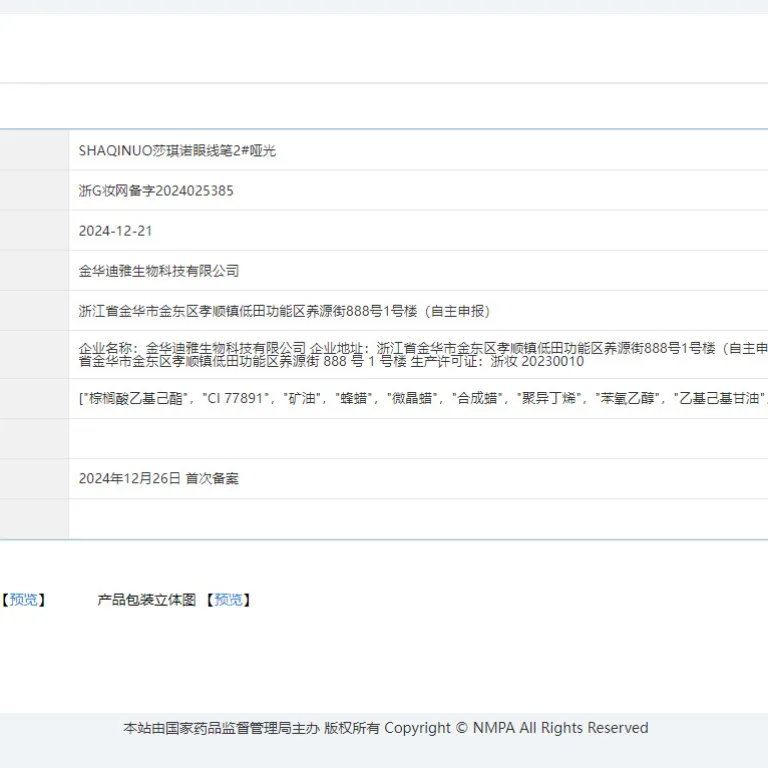Select the date 2024-12-21
Screen dimensions: 768x768
pyautogui.click(x=116, y=231)
